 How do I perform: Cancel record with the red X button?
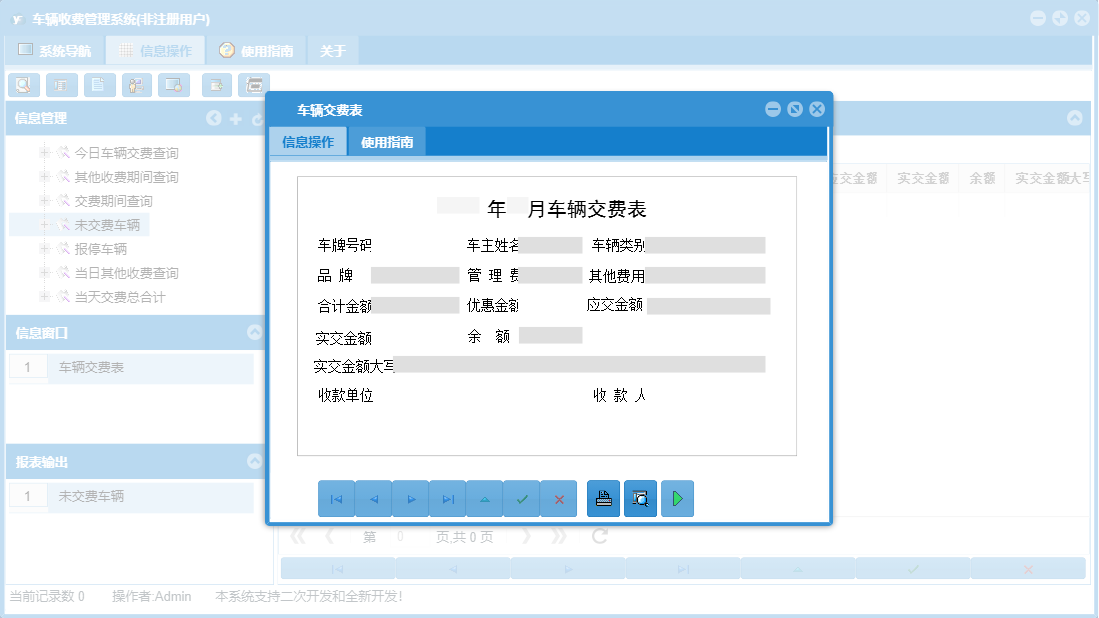click(558, 498)
